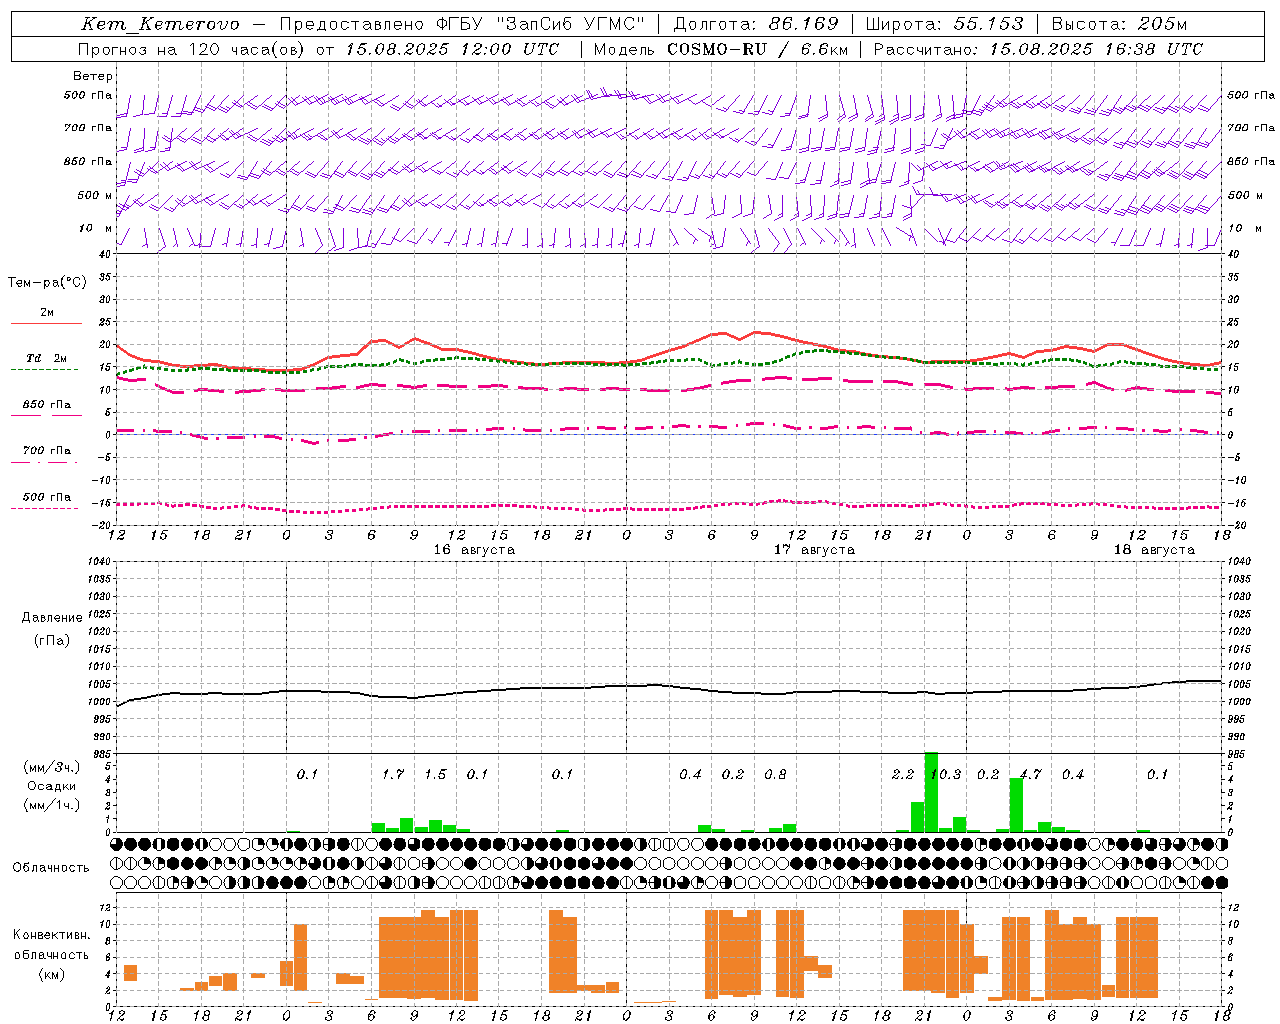Select the 'ЗапСиб УГМС' provider text
The height and width of the screenshot is (1024, 1280).
click(571, 24)
